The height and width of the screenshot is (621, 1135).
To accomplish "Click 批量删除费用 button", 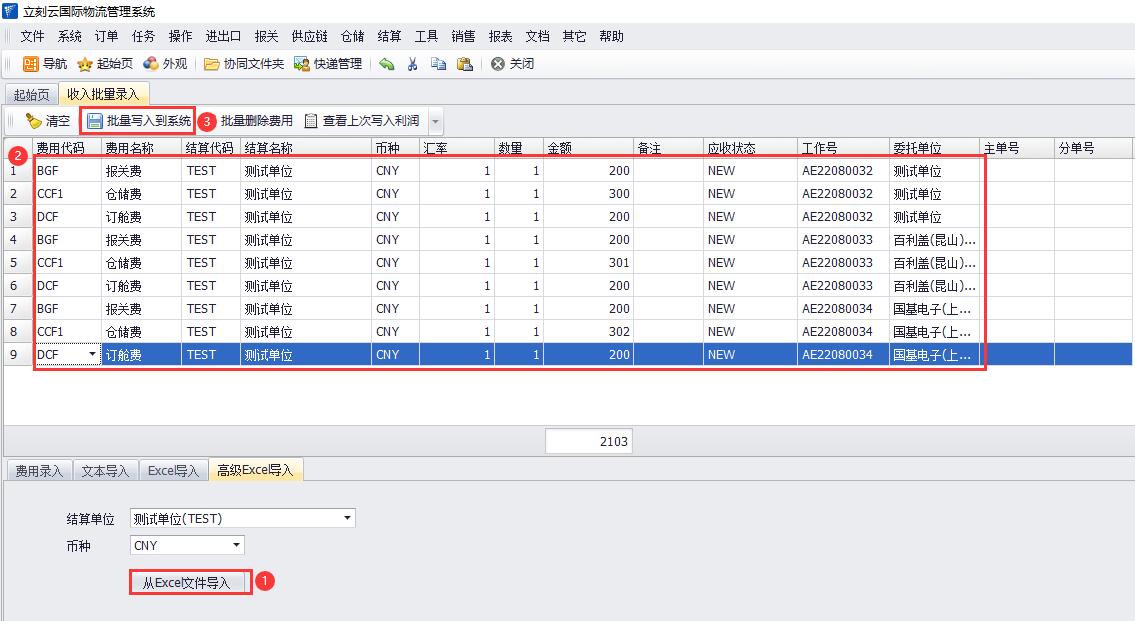I will tap(256, 121).
